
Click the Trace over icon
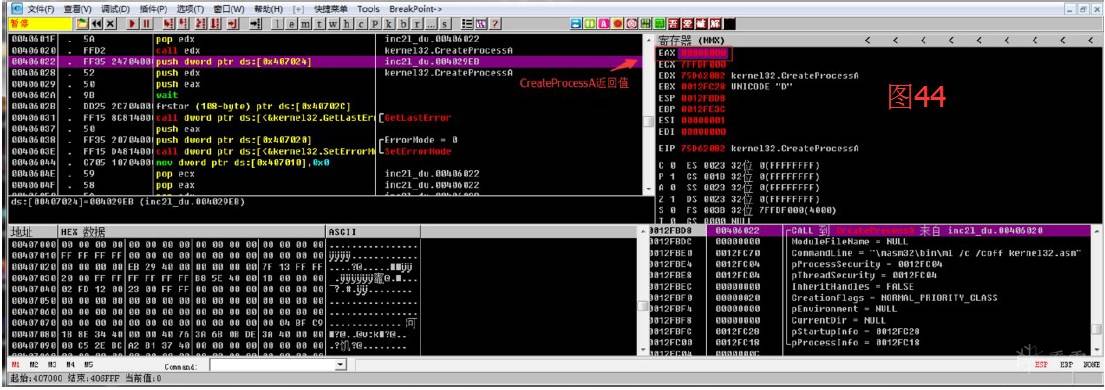click(x=215, y=23)
